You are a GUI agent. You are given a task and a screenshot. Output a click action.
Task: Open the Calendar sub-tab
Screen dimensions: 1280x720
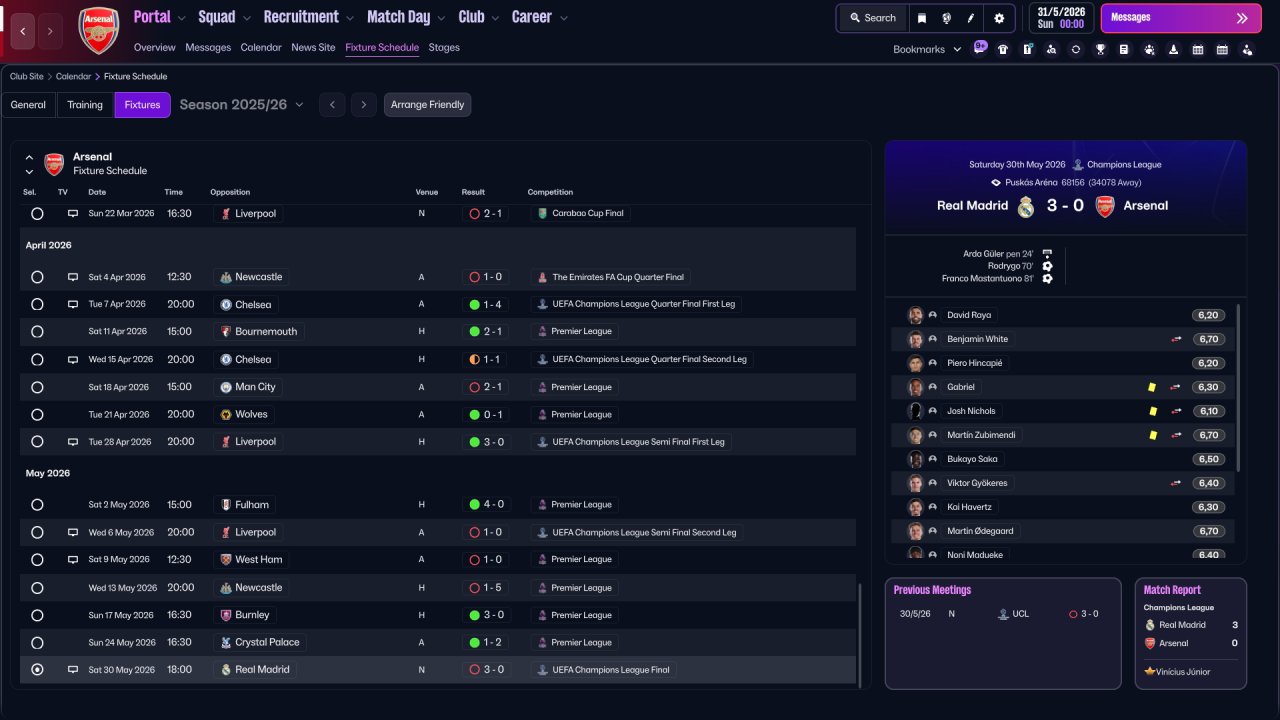point(261,47)
